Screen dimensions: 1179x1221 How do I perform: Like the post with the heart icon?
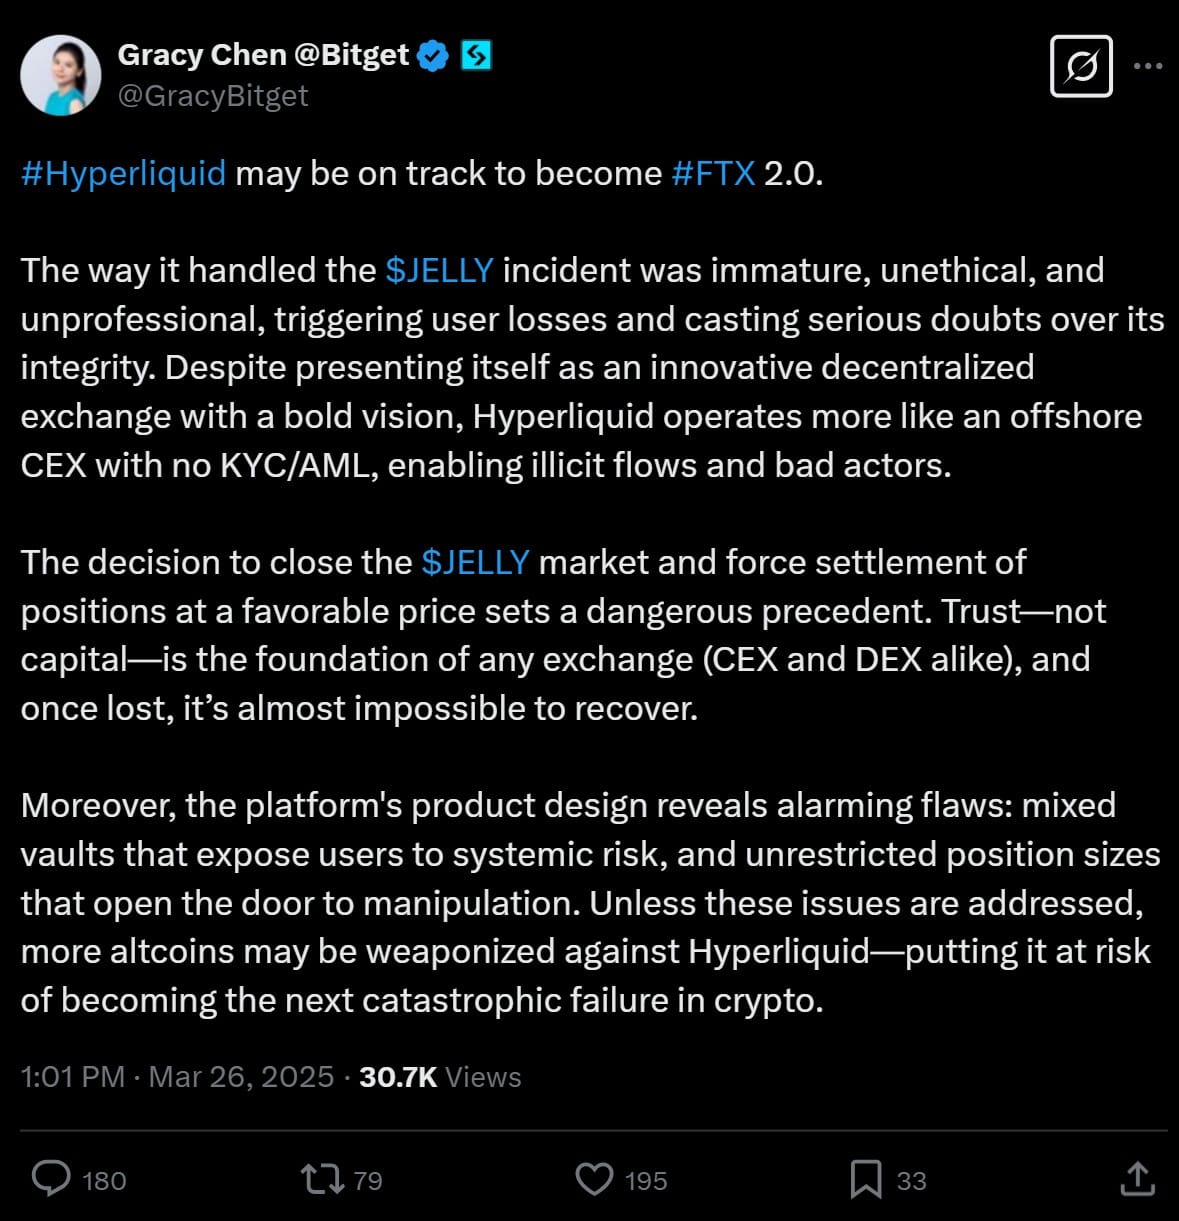click(594, 1179)
